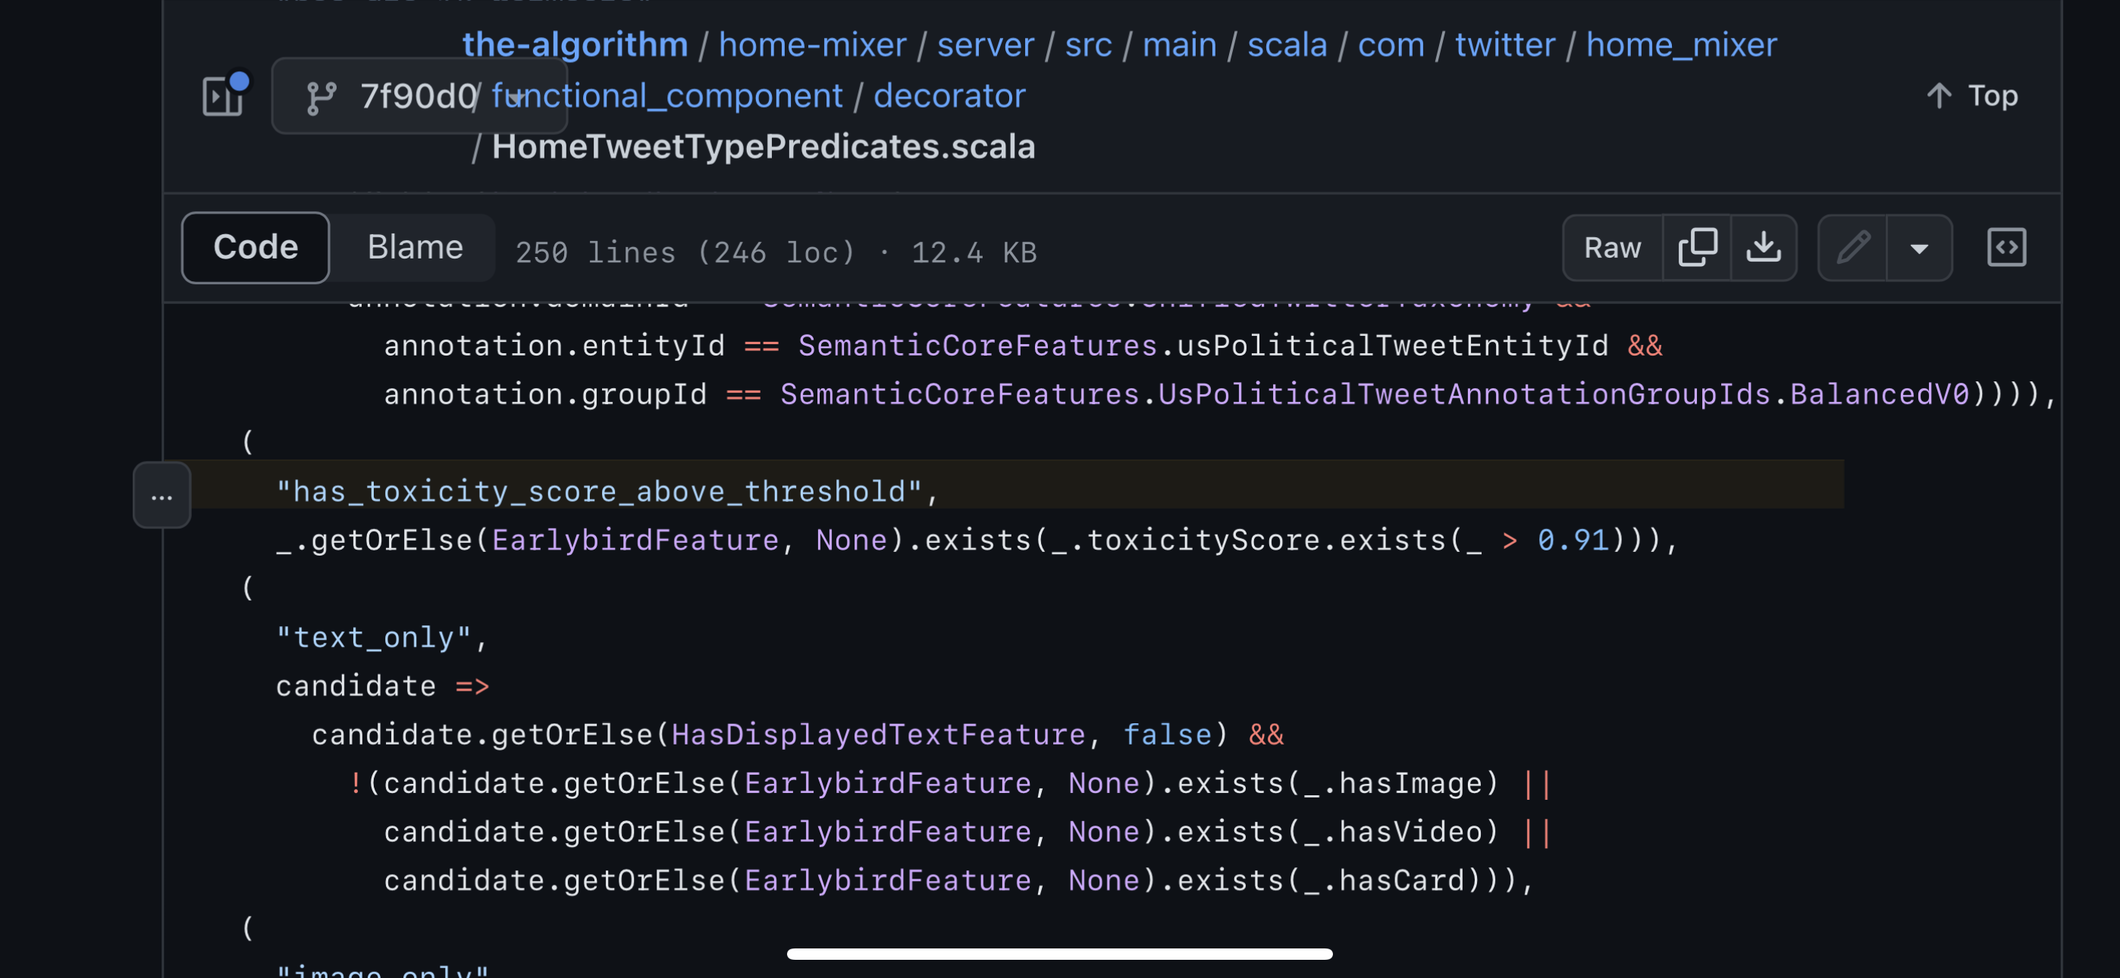Navigate to functional_component breadcrumb folder

[667, 95]
